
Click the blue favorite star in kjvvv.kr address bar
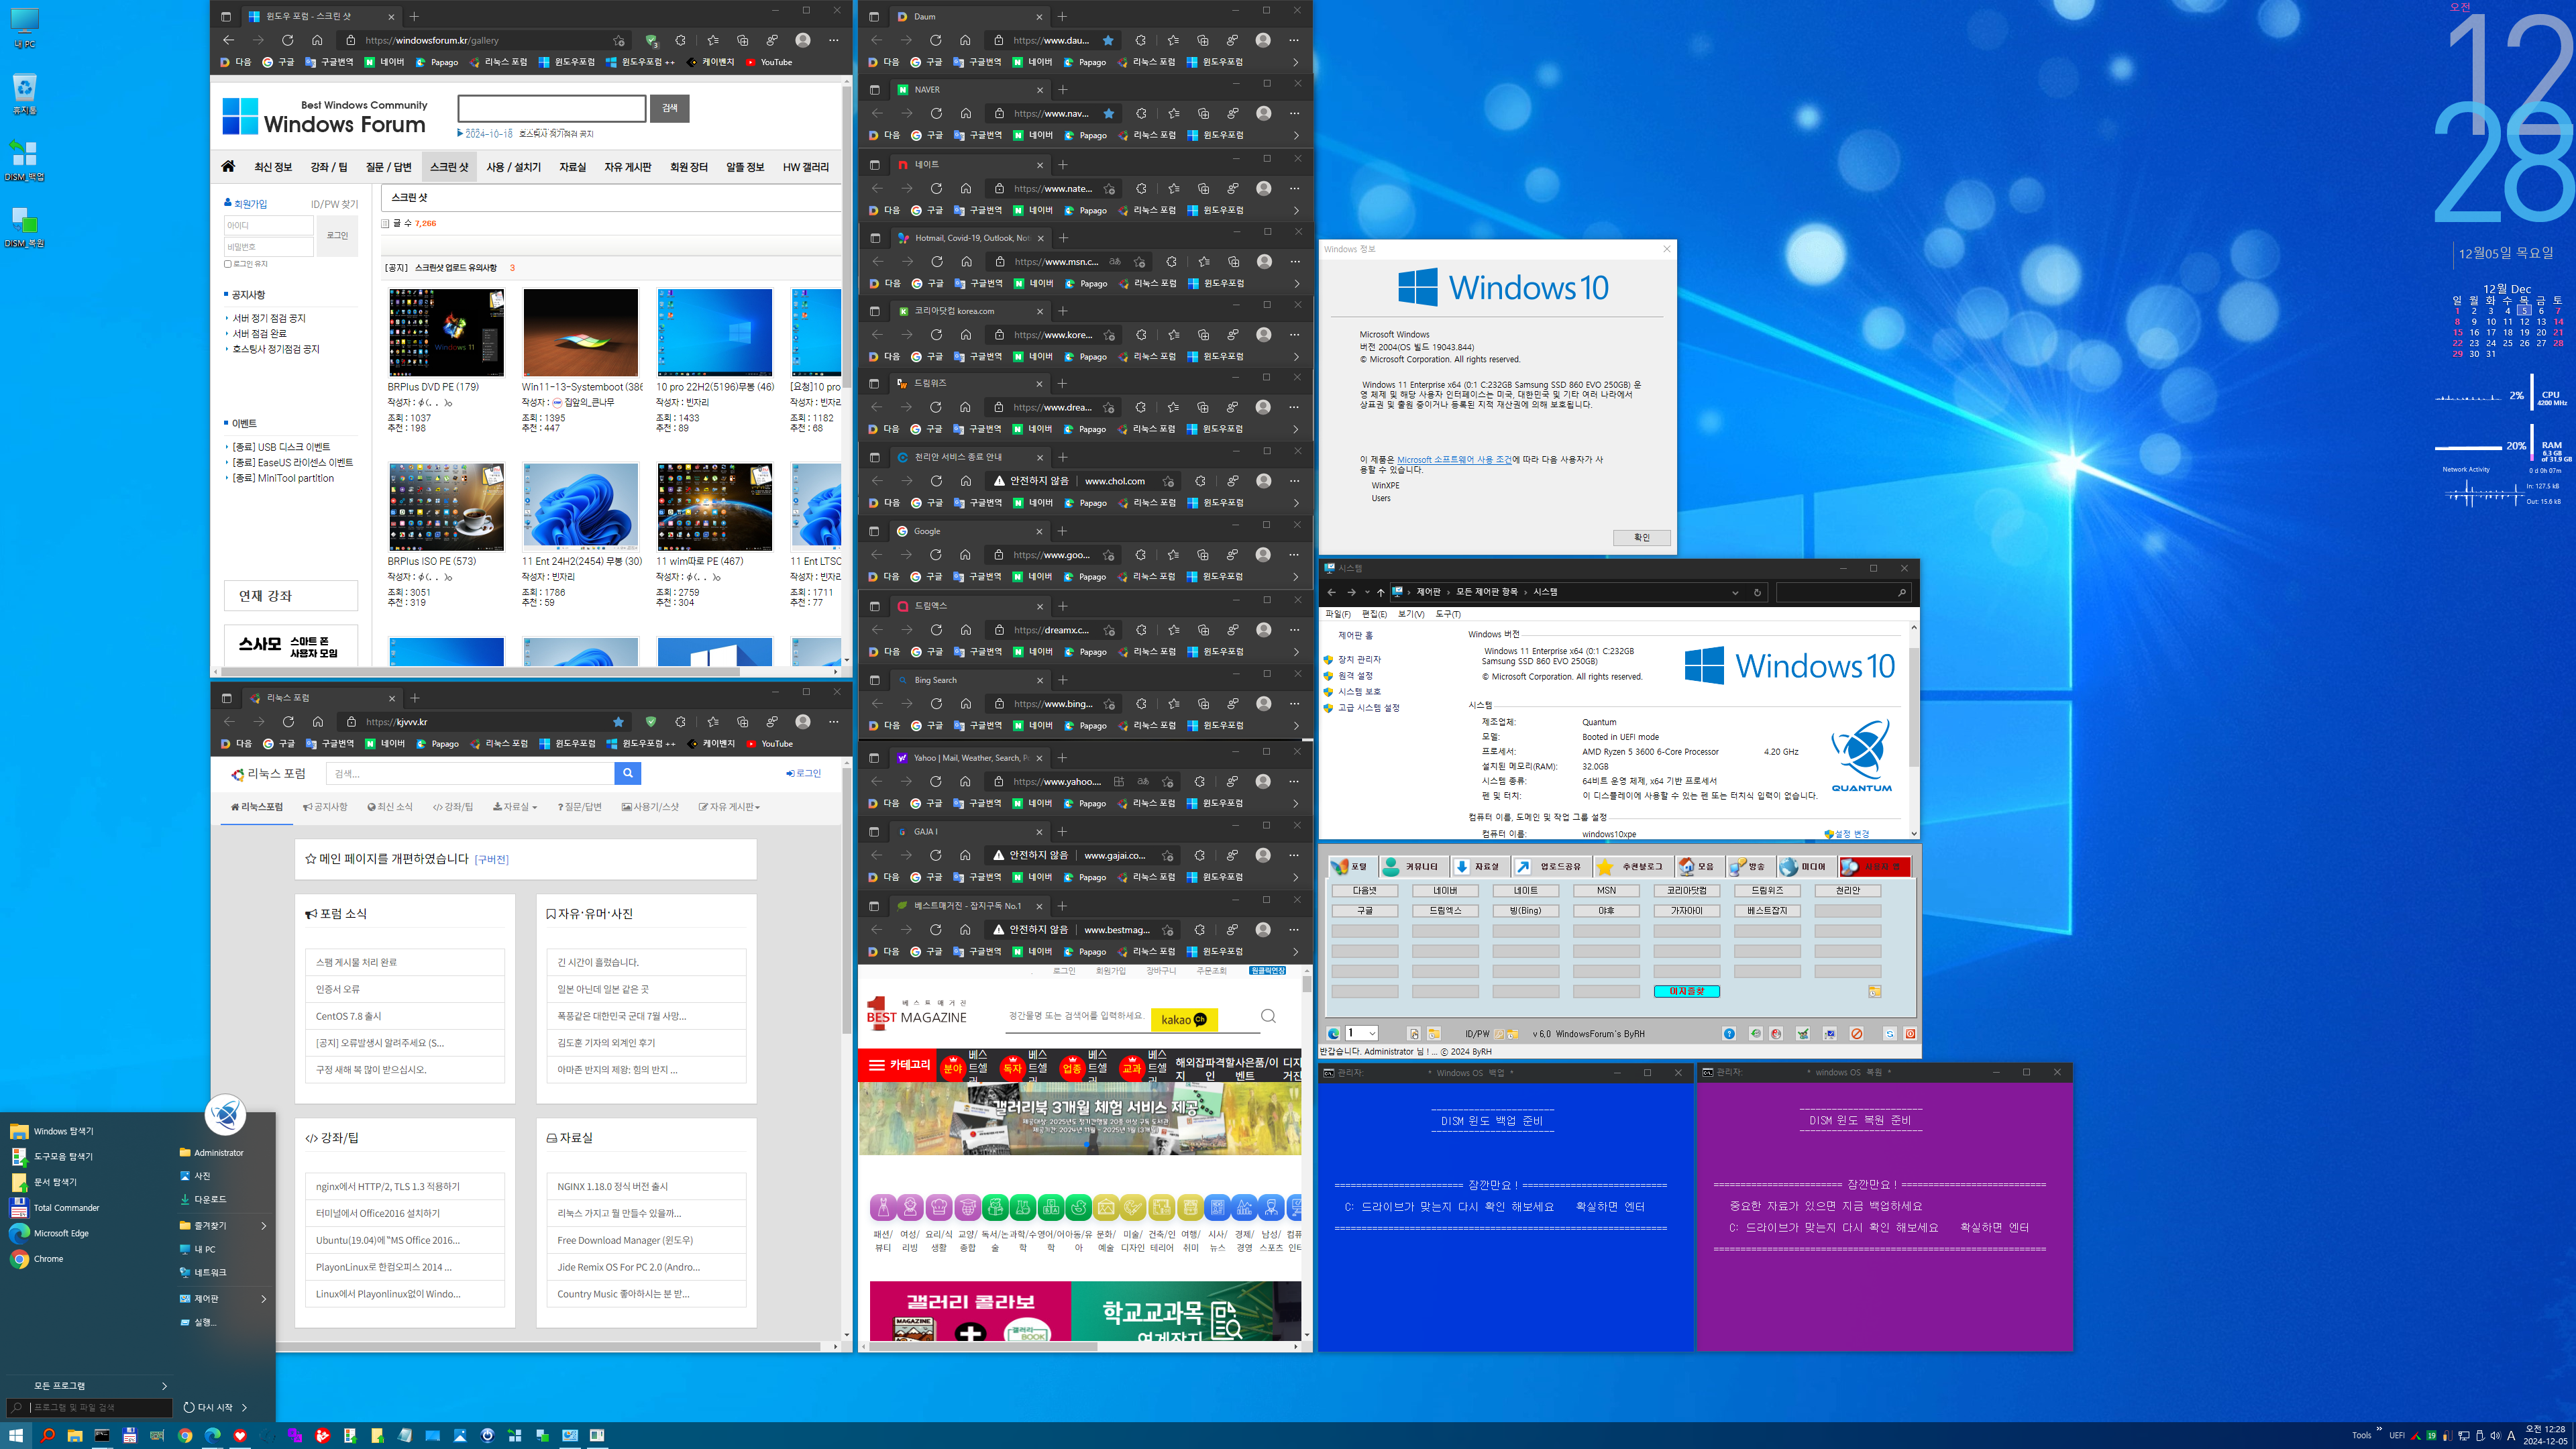618,721
